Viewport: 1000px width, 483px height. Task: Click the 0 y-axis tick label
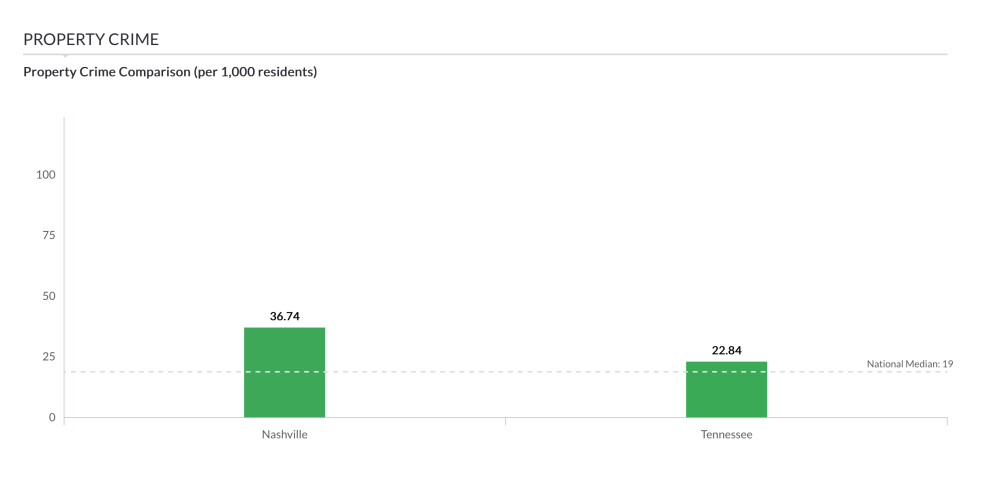pos(52,417)
